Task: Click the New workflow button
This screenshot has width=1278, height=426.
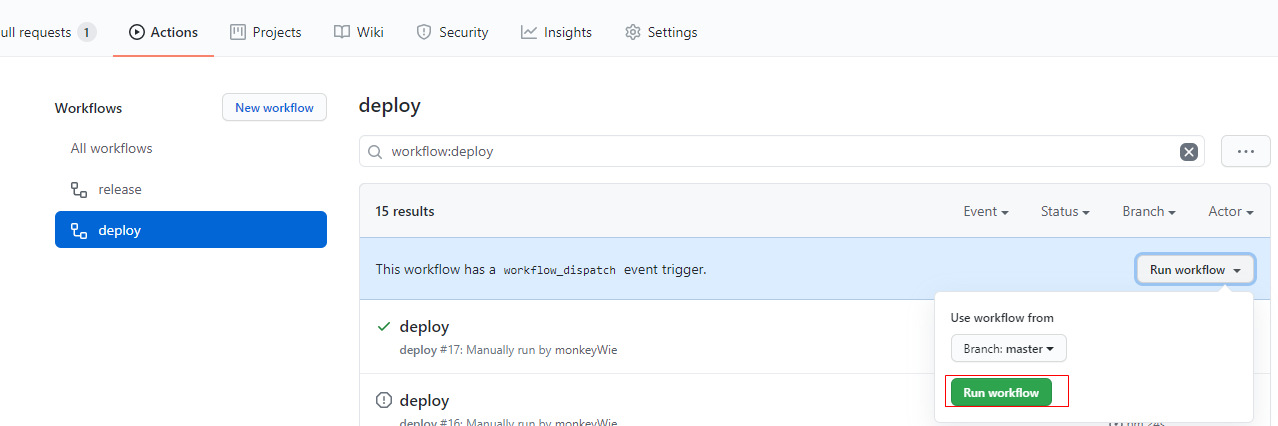Action: [274, 108]
